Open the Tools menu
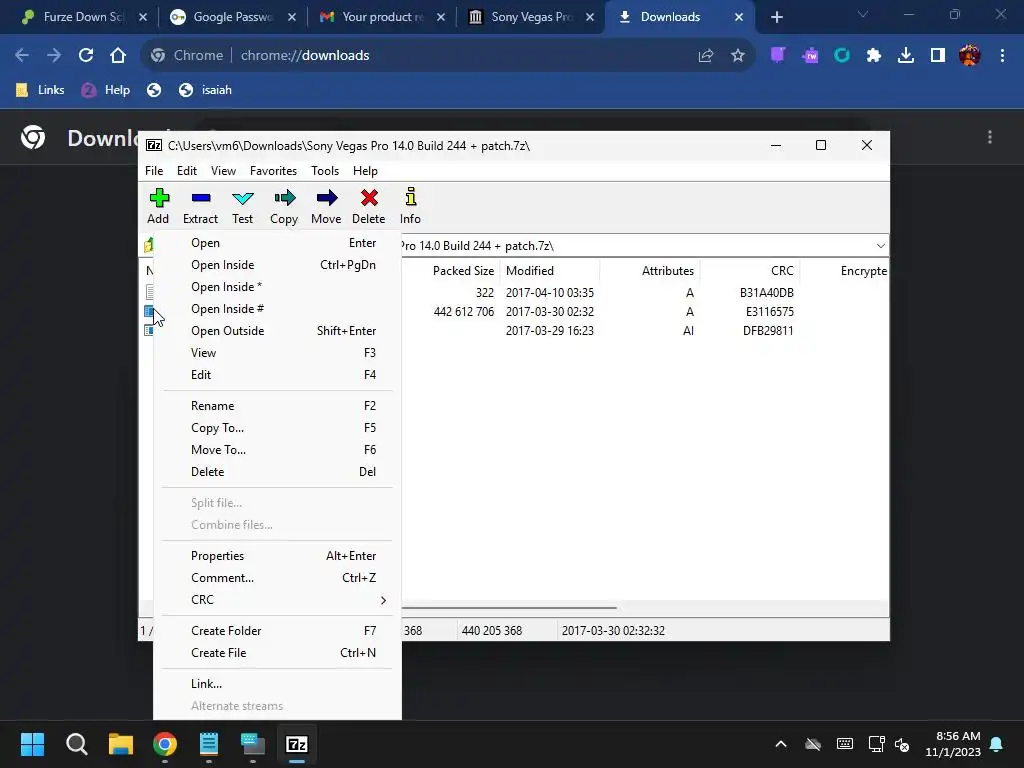The image size is (1024, 768). click(x=325, y=171)
